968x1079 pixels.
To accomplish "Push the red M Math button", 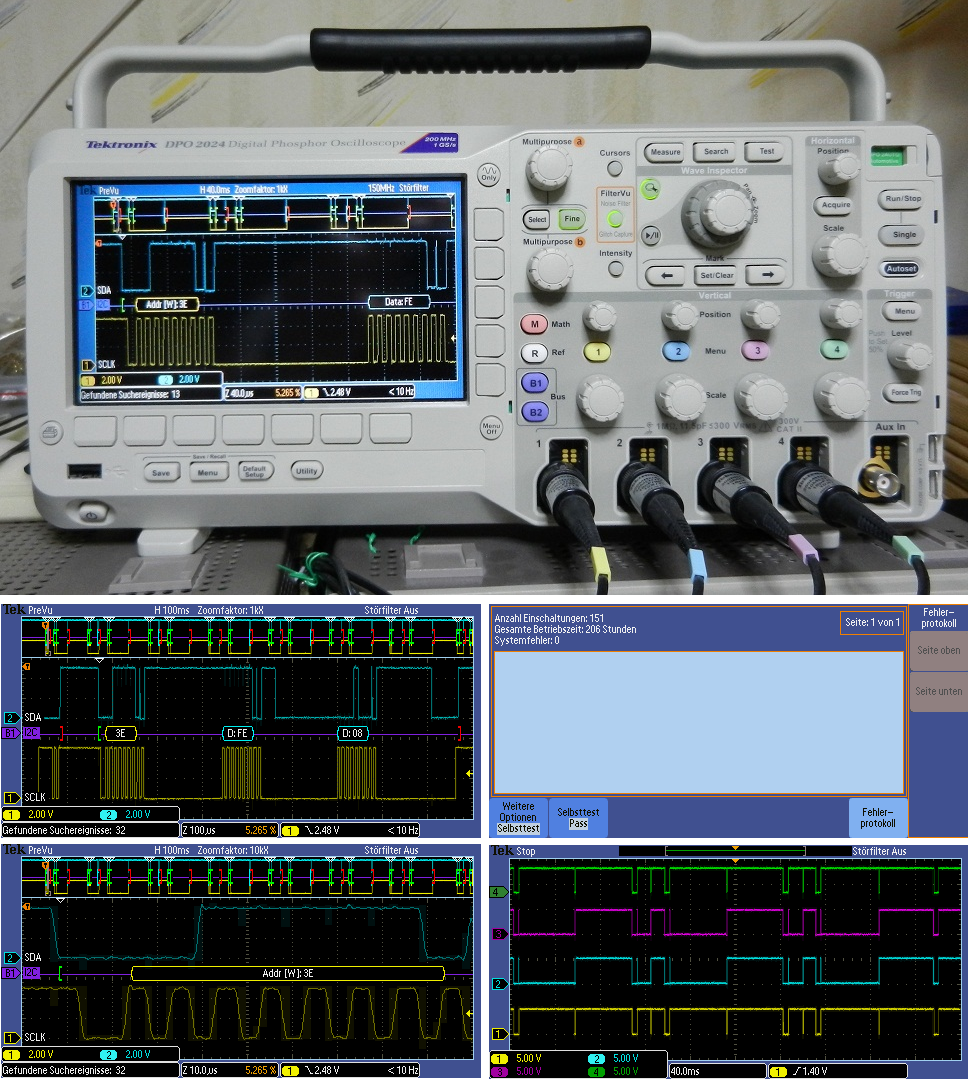I will [x=535, y=324].
